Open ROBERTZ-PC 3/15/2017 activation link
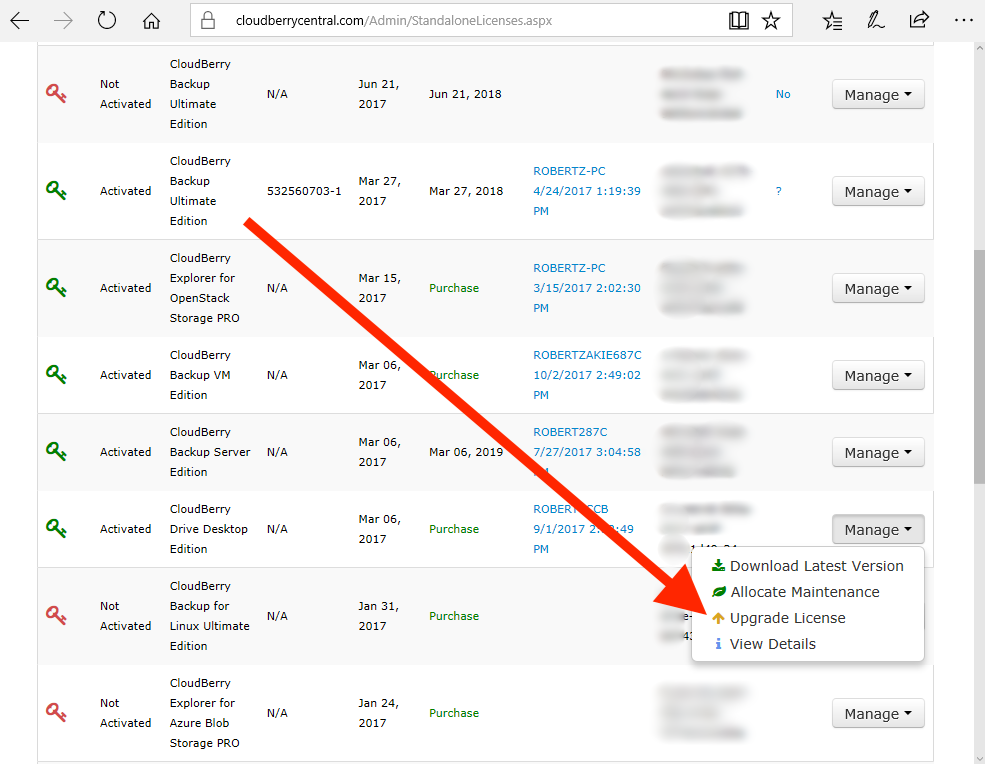985x764 pixels. [x=587, y=288]
